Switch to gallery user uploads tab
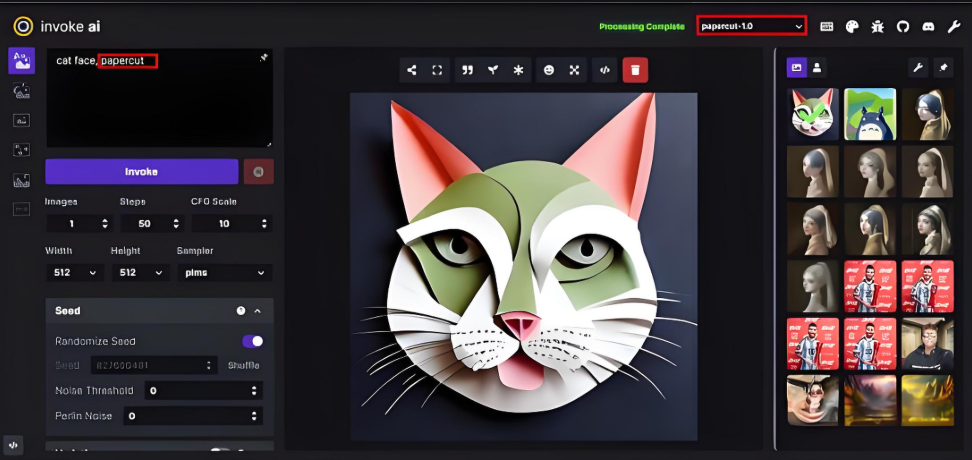The height and width of the screenshot is (460, 972). [817, 68]
